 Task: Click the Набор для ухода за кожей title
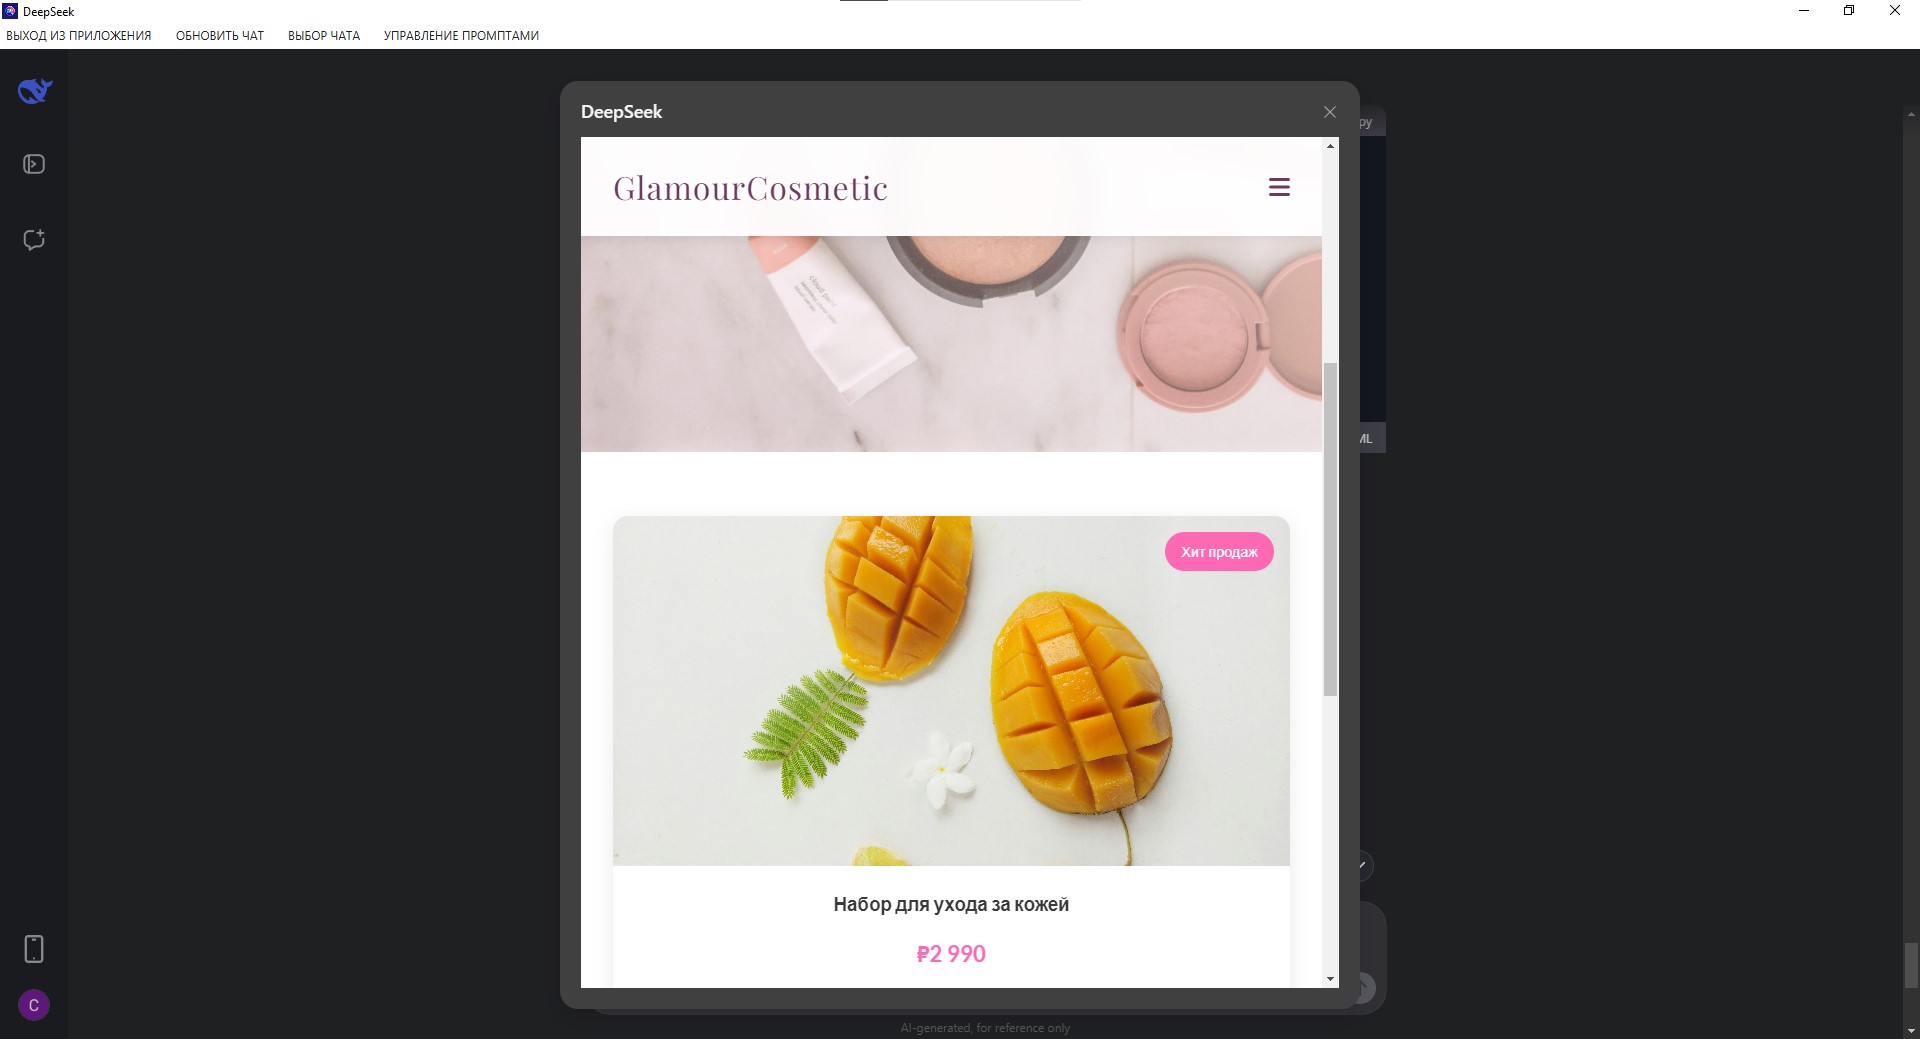(x=951, y=904)
